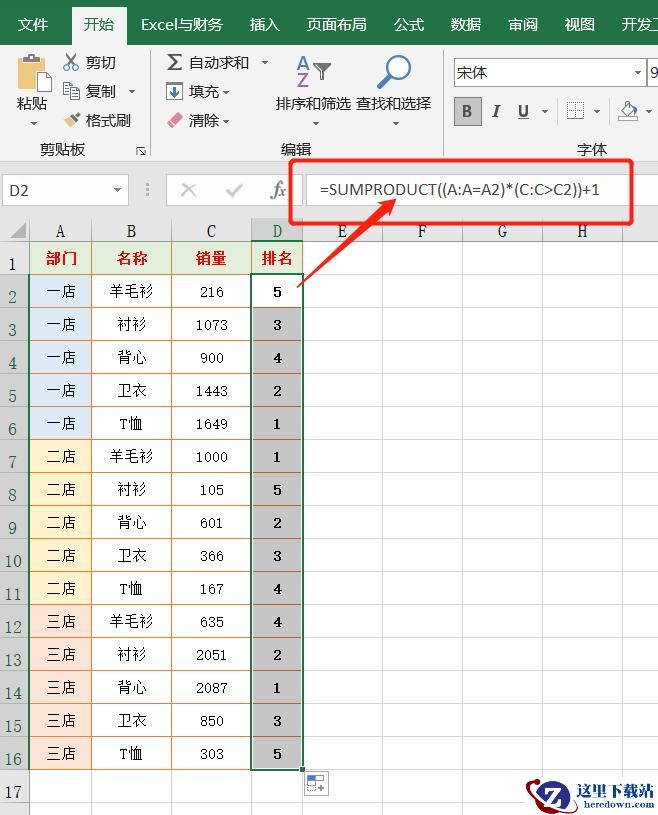Switch to the Home (开始) tab
658x815 pixels.
pyautogui.click(x=99, y=24)
